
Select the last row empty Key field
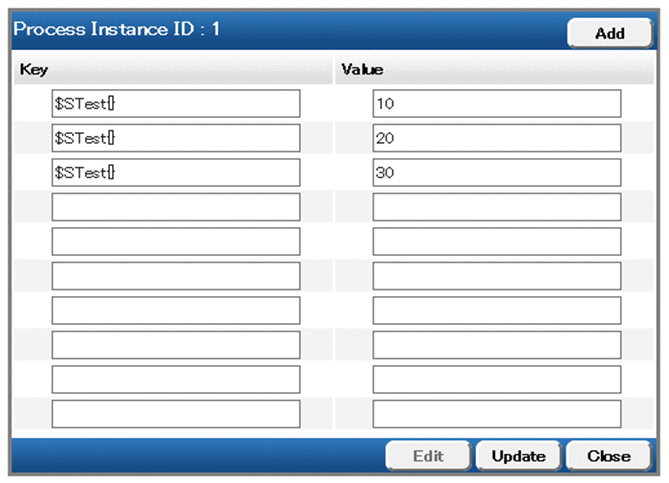pyautogui.click(x=176, y=414)
